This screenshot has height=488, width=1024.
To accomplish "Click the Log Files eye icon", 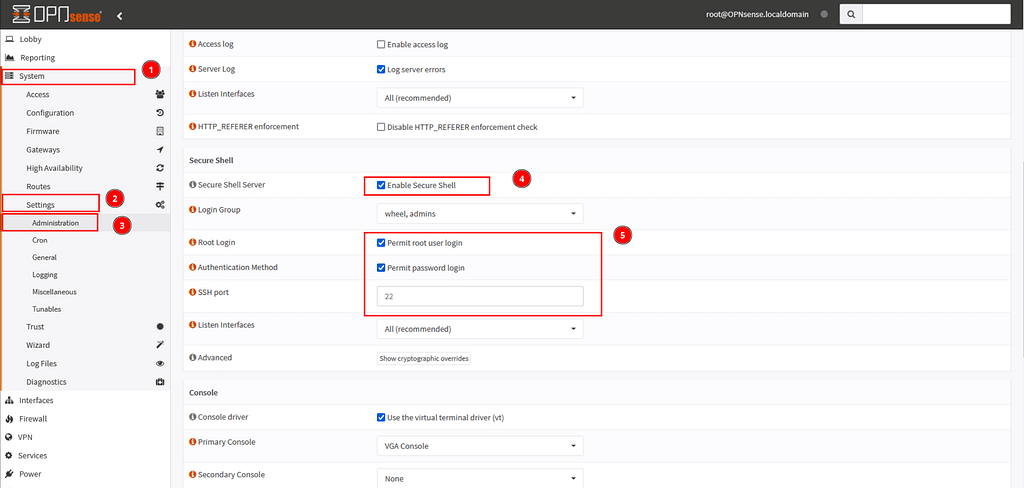I will coord(160,364).
